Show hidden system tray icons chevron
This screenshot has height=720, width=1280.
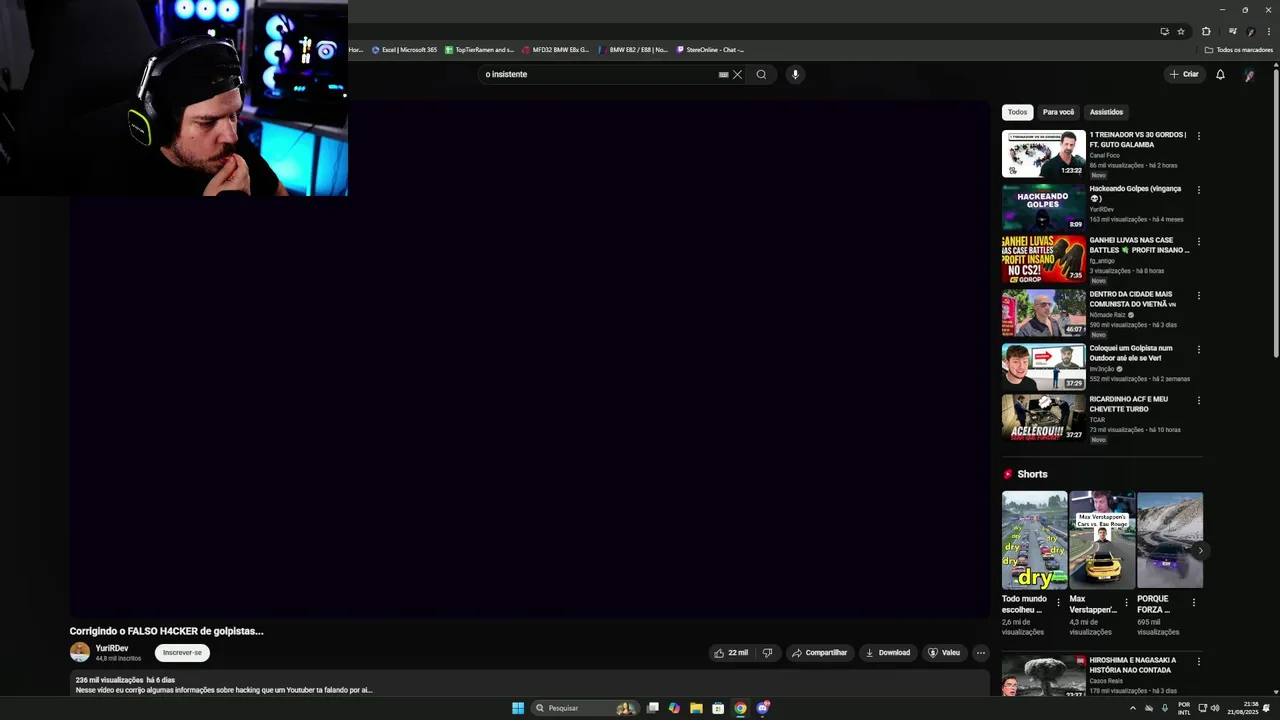[1133, 708]
